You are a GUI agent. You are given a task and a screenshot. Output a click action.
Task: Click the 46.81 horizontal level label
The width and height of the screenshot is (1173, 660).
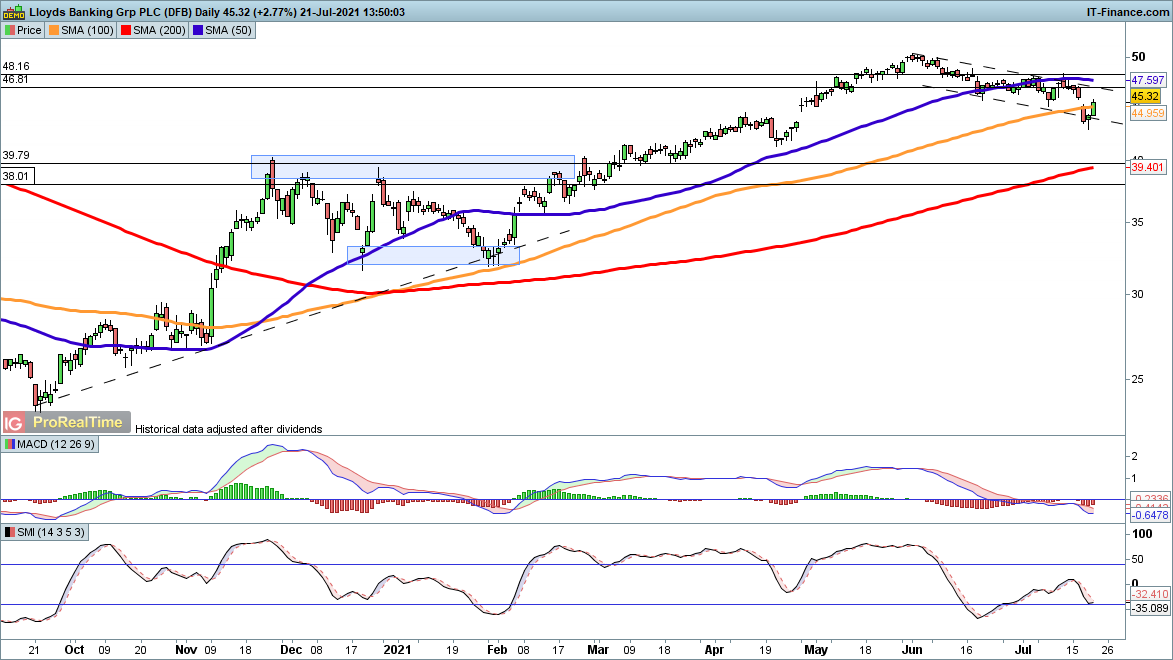pos(16,79)
